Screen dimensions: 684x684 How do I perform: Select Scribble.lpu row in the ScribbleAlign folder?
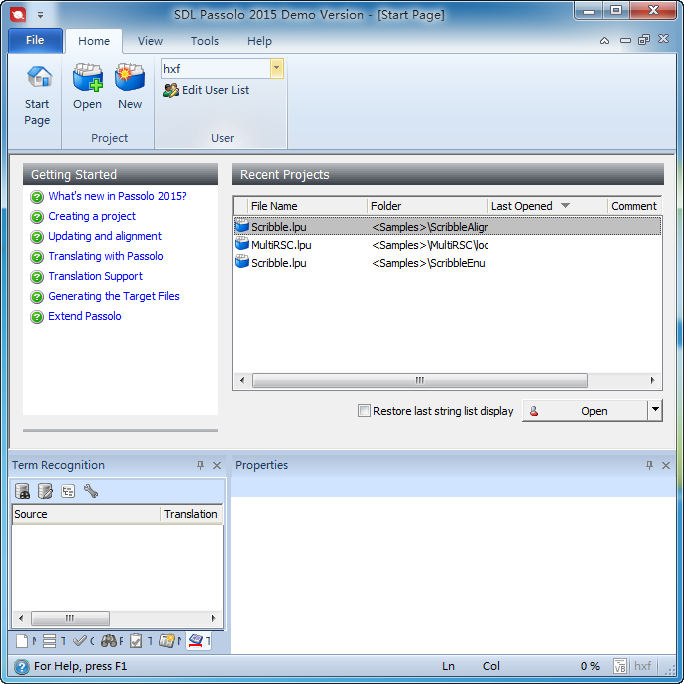pyautogui.click(x=447, y=226)
